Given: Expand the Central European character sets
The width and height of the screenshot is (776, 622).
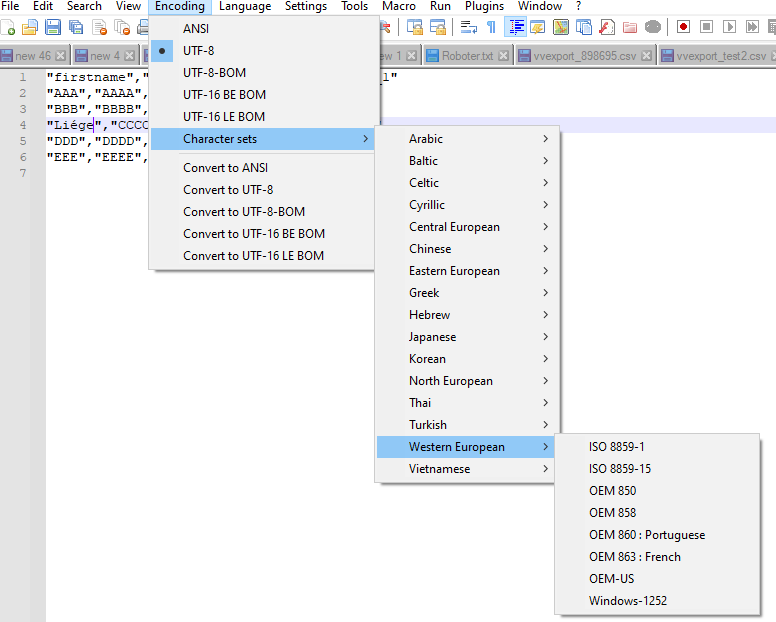Looking at the screenshot, I should (454, 227).
